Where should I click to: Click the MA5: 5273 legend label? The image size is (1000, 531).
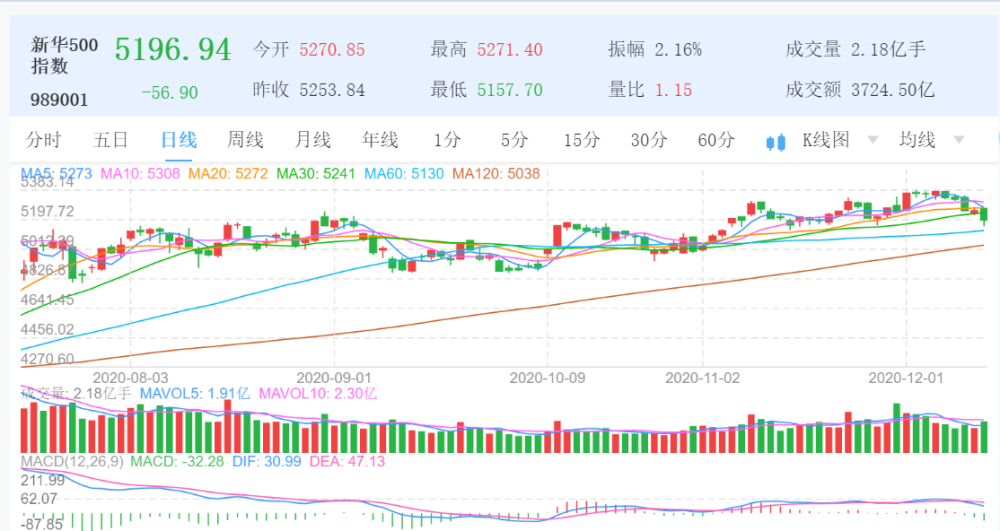(x=56, y=174)
